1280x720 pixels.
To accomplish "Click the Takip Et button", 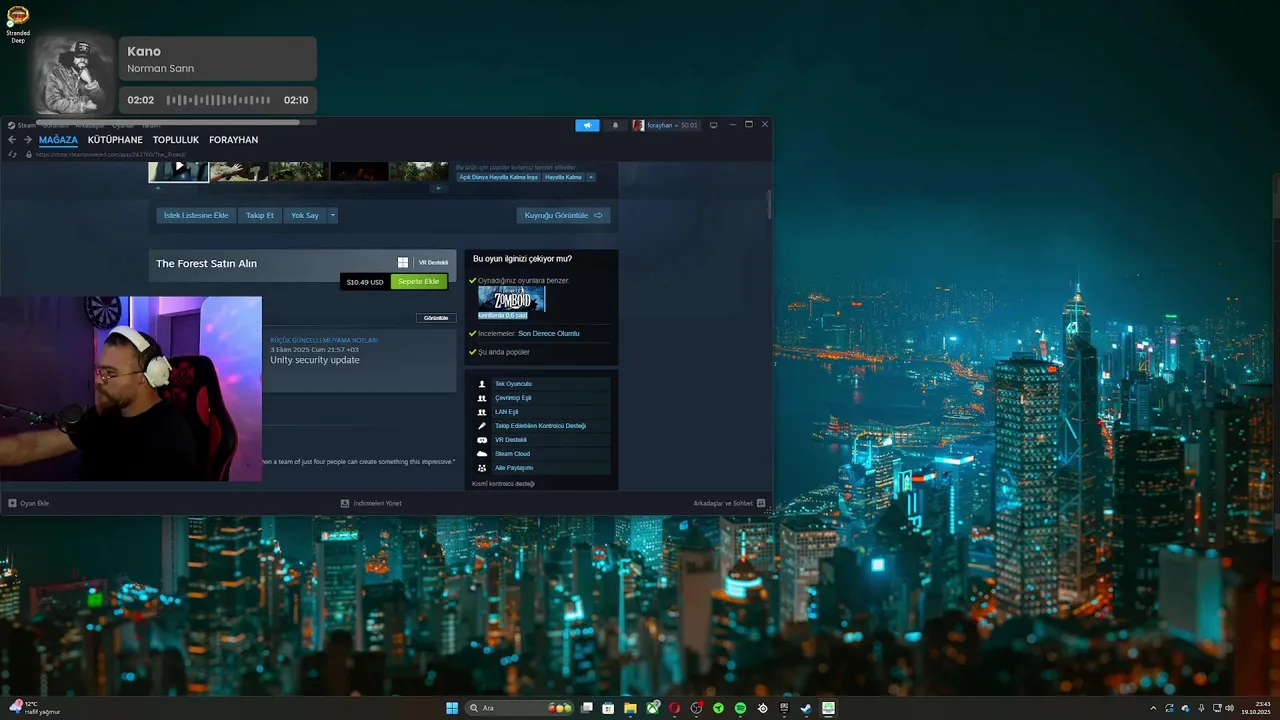I will click(260, 215).
